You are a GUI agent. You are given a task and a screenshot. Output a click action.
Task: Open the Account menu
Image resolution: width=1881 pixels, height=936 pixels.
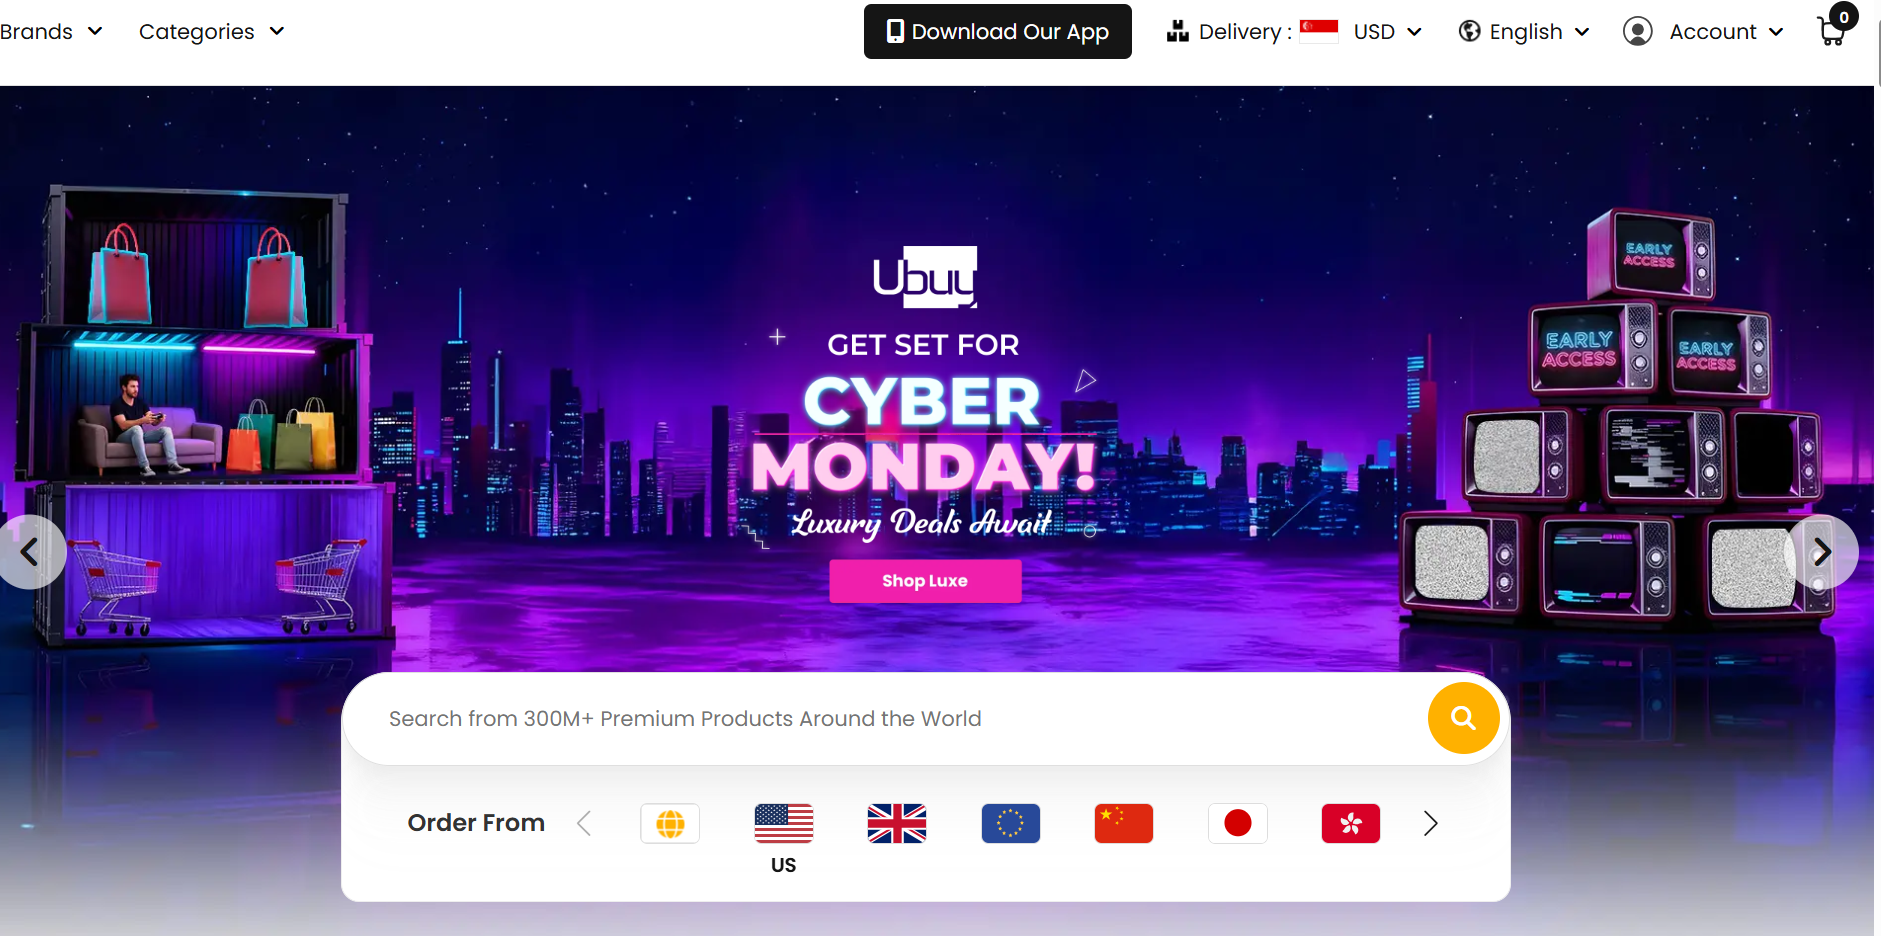coord(1703,32)
